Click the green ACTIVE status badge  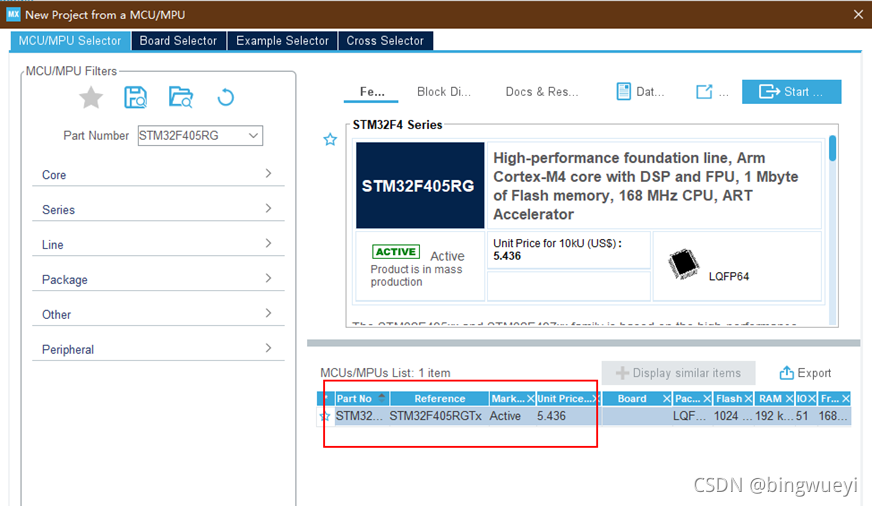396,252
